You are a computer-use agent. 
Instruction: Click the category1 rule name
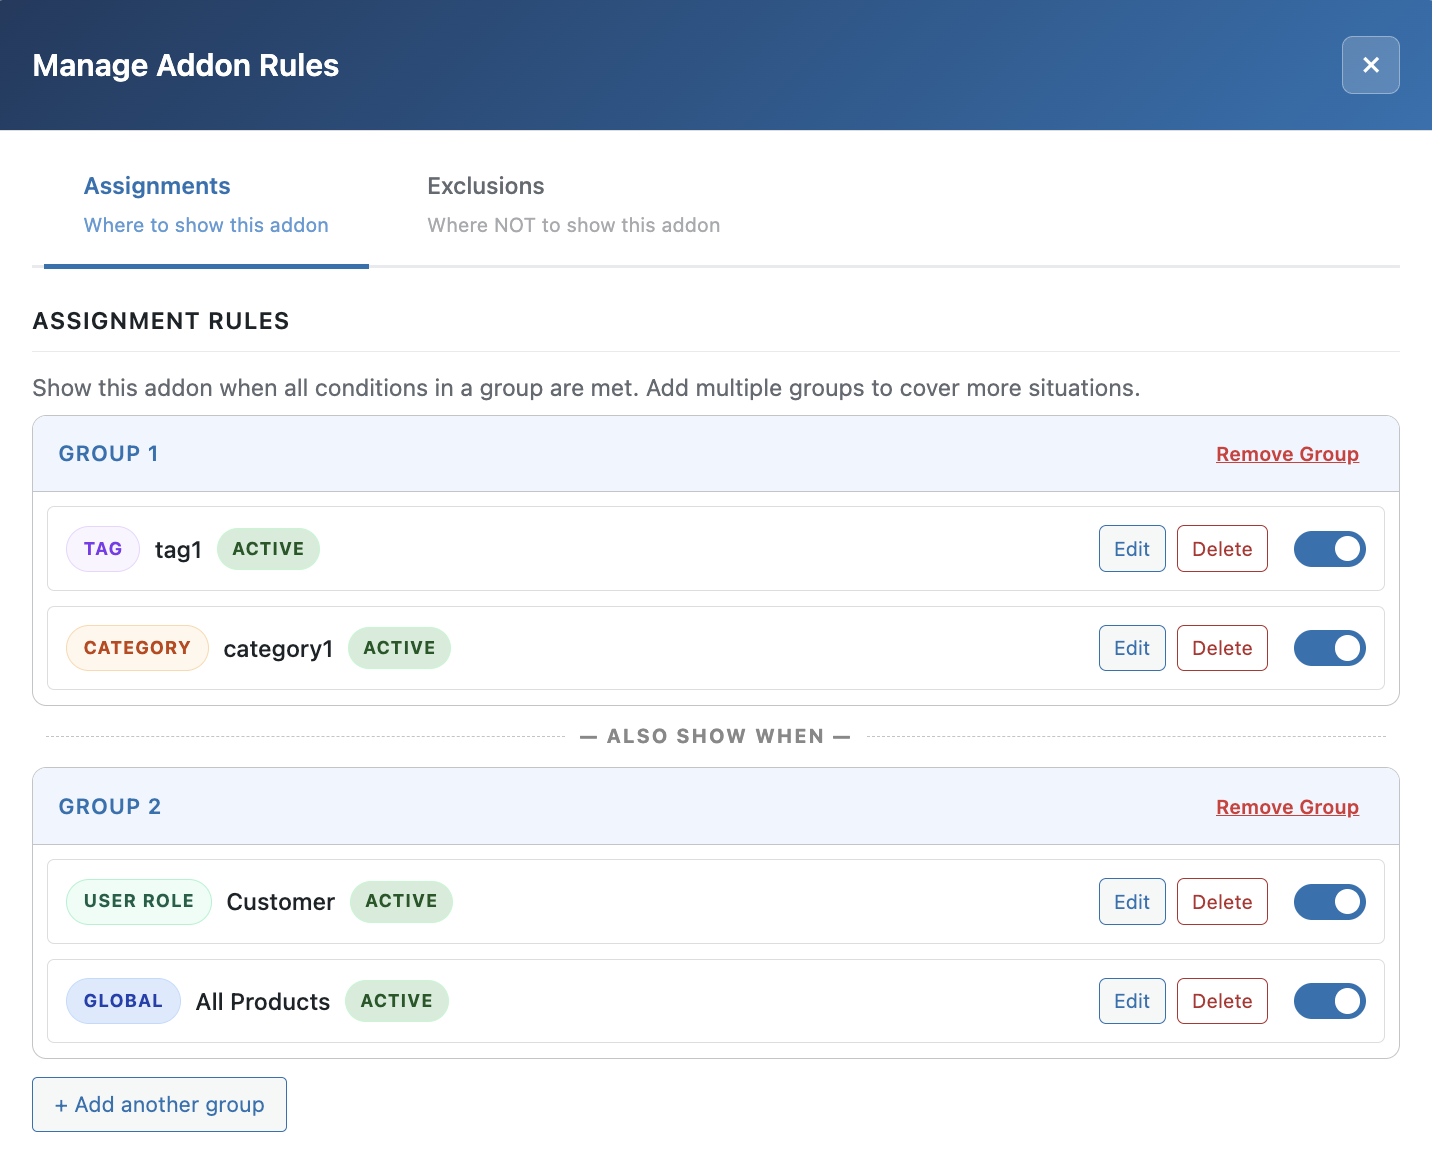coord(278,649)
